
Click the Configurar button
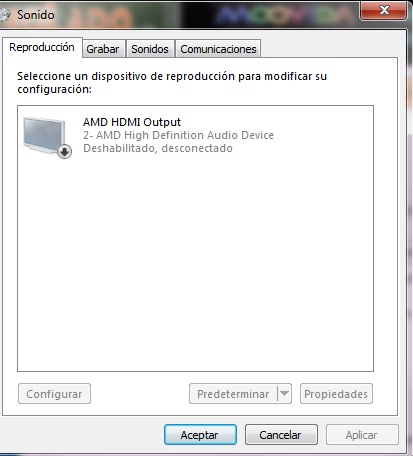(54, 394)
